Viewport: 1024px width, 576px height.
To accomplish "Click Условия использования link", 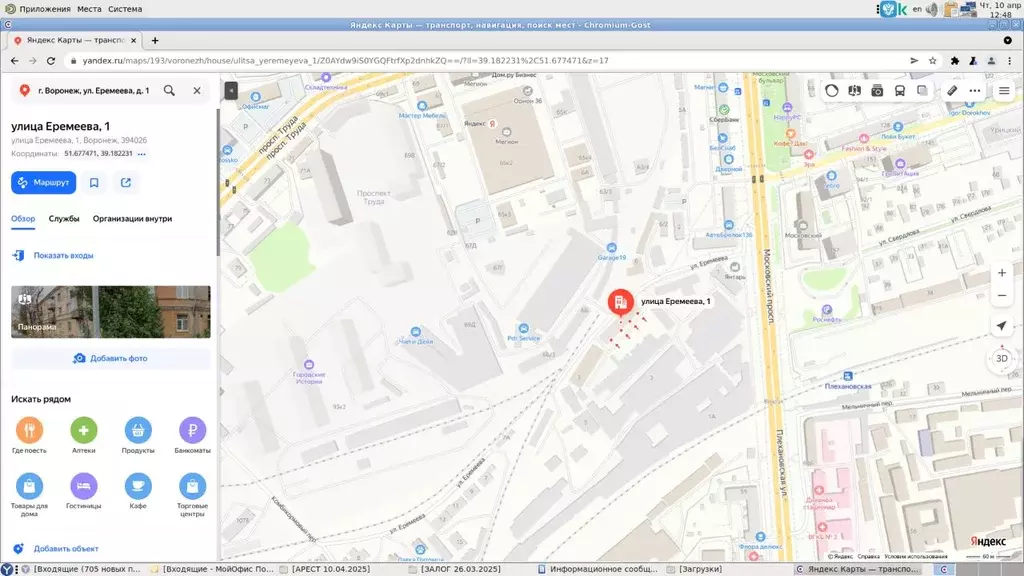I will click(x=916, y=557).
